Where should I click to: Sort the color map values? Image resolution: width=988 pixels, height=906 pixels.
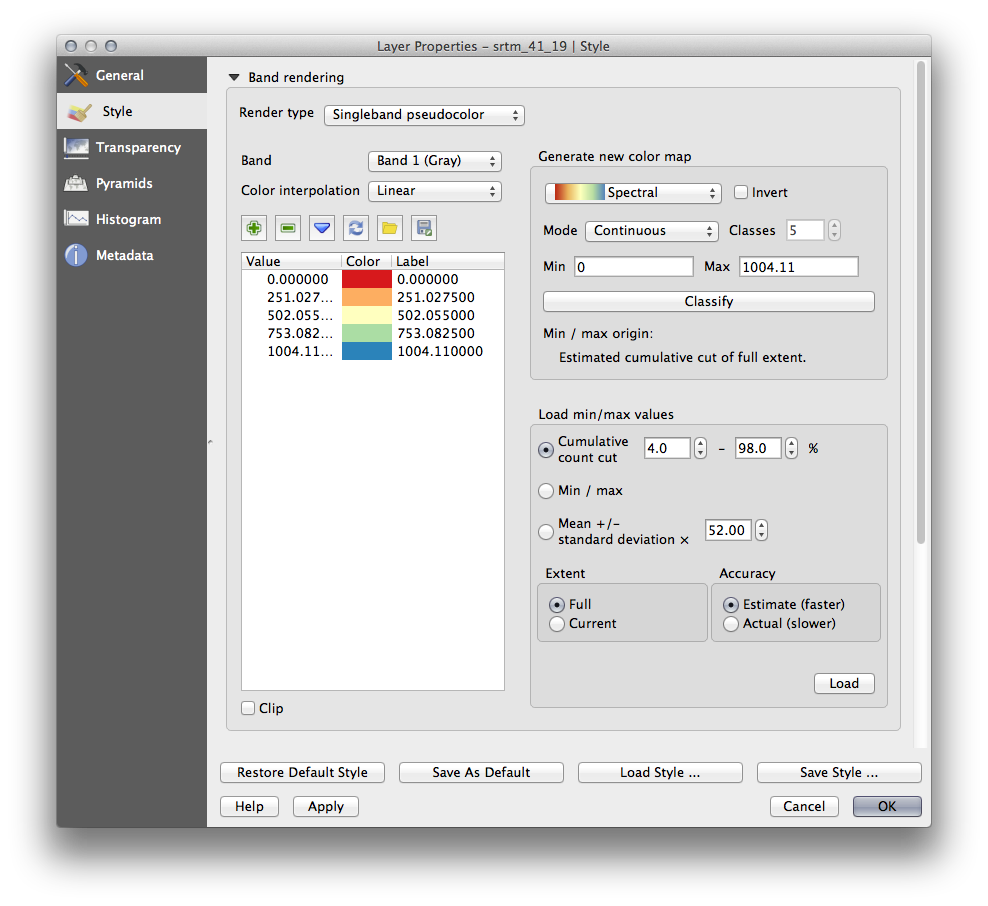321,228
